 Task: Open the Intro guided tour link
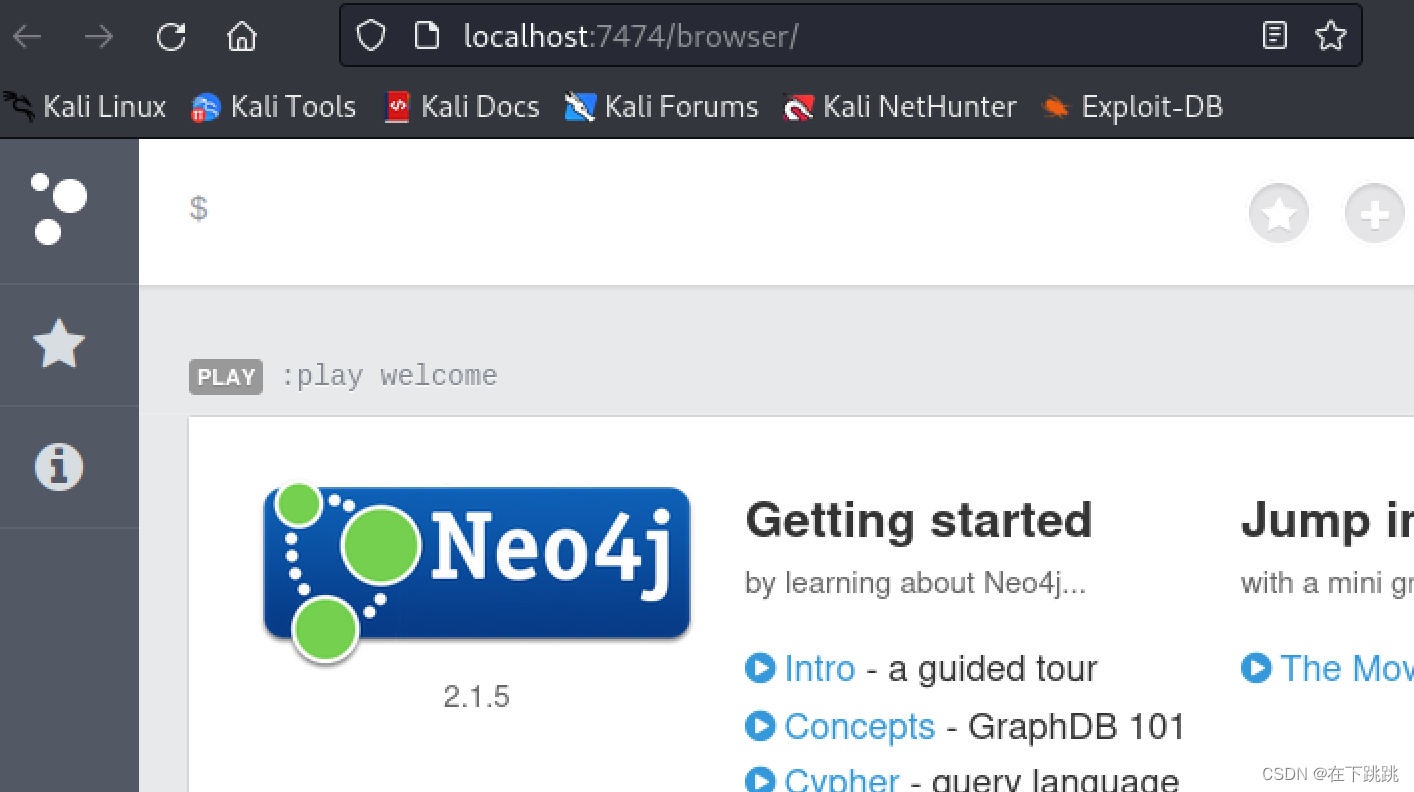tap(820, 668)
